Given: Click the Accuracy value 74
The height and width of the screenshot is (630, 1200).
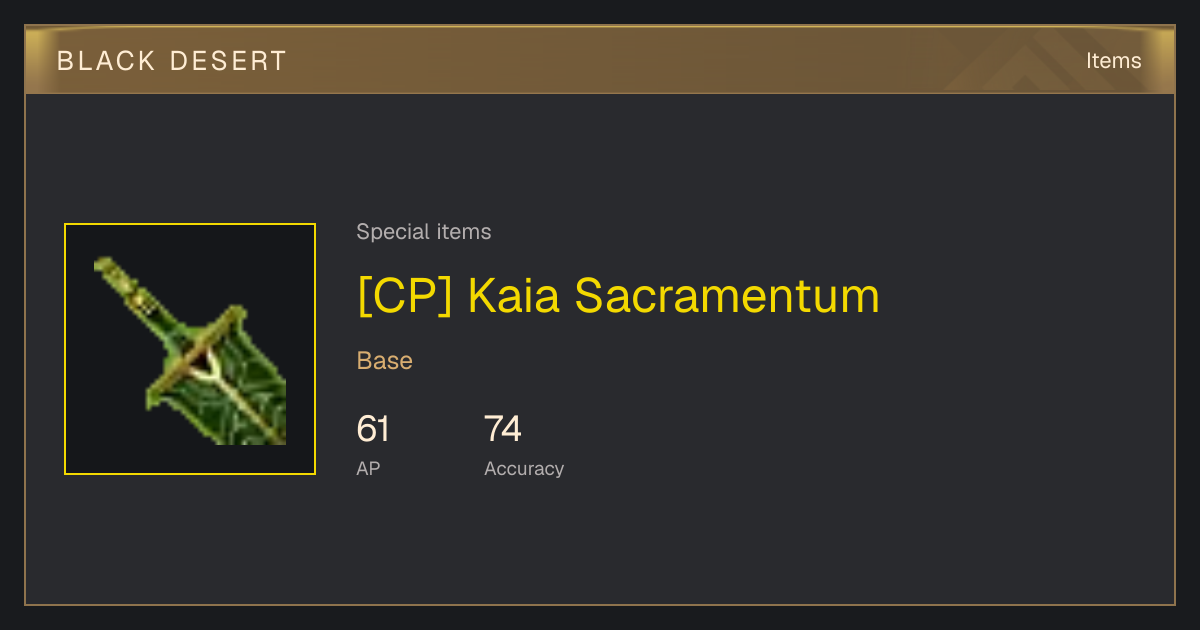Looking at the screenshot, I should click(503, 429).
